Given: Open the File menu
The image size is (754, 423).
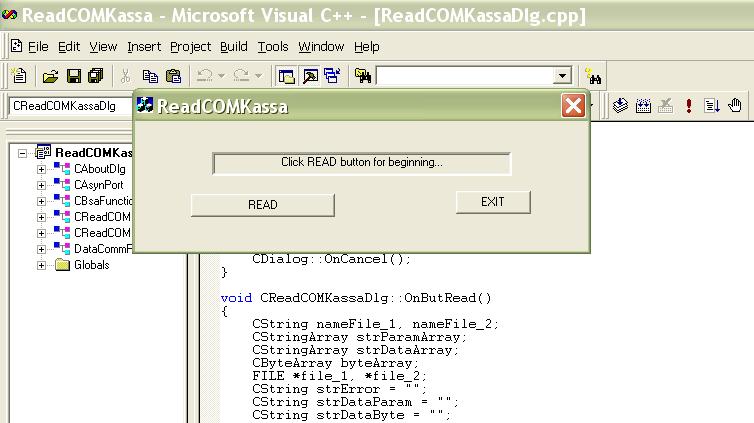Looking at the screenshot, I should coord(38,47).
